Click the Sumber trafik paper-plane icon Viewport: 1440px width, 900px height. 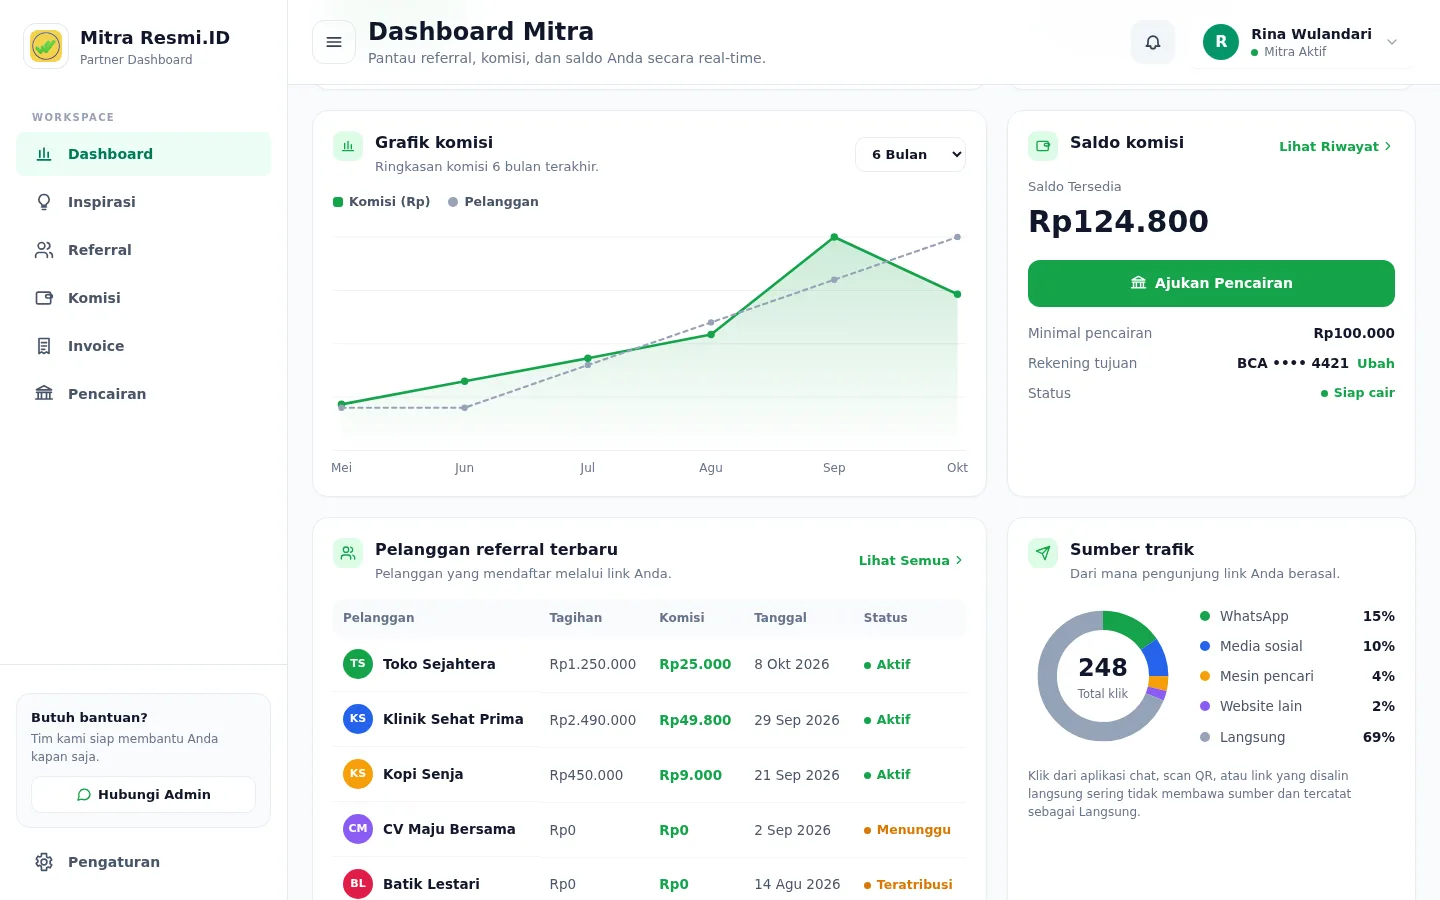(x=1043, y=553)
